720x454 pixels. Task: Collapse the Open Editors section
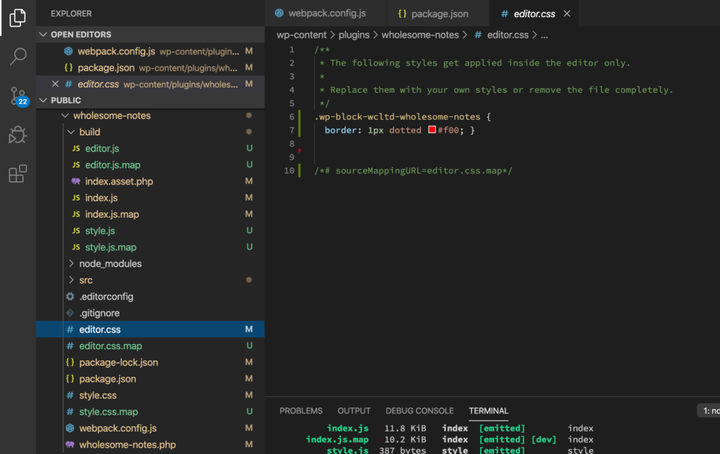tap(150, 34)
